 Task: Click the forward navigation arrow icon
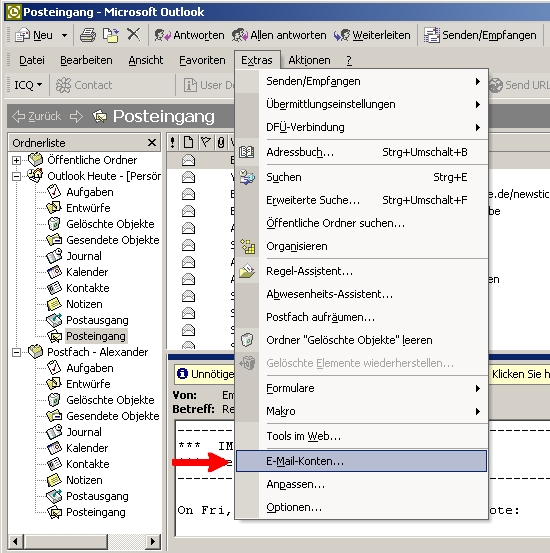tap(76, 116)
